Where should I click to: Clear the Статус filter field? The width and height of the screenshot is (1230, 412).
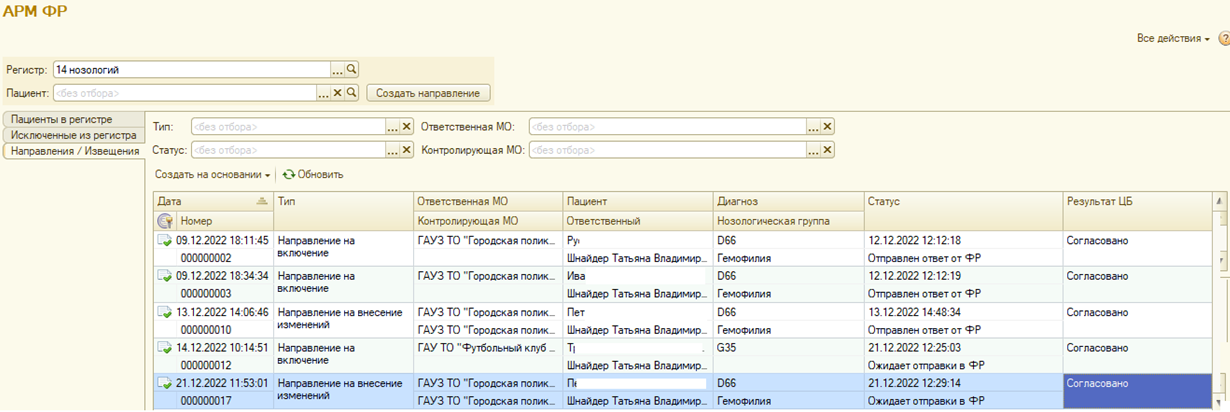[407, 150]
